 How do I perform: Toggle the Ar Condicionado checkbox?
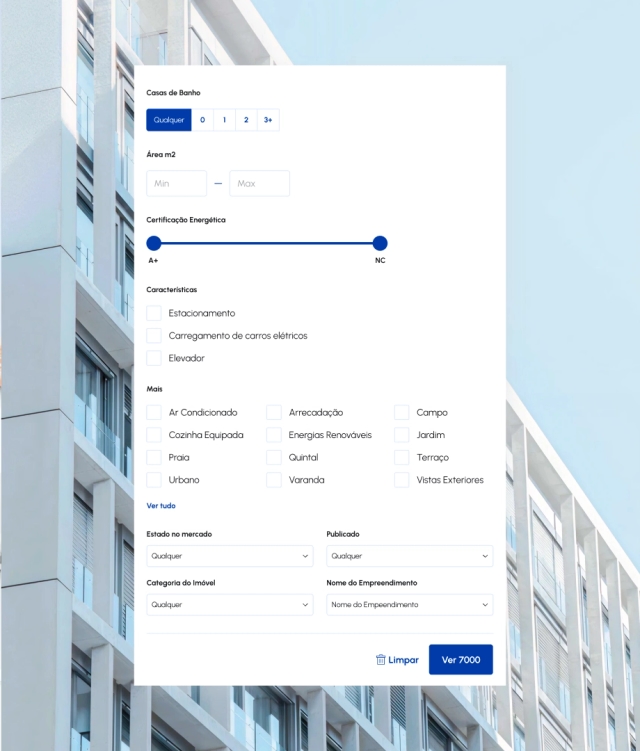[154, 412]
